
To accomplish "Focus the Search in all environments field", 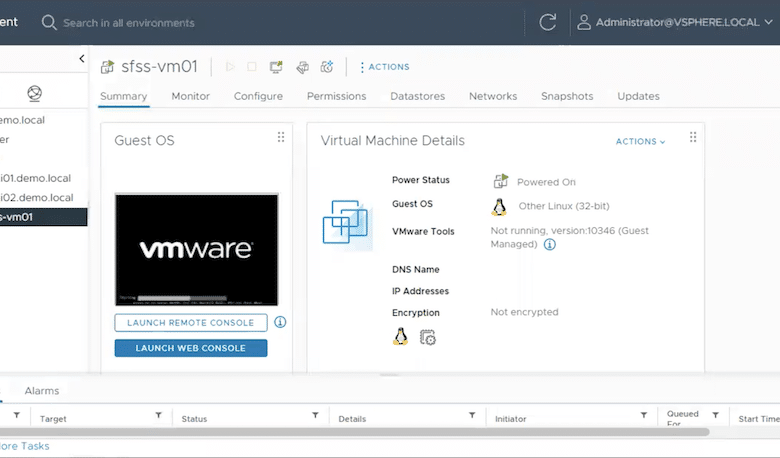I will [x=128, y=23].
